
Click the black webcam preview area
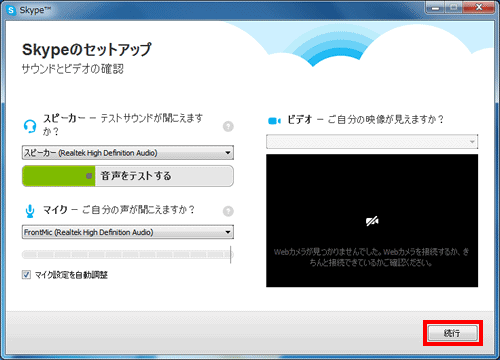372,220
